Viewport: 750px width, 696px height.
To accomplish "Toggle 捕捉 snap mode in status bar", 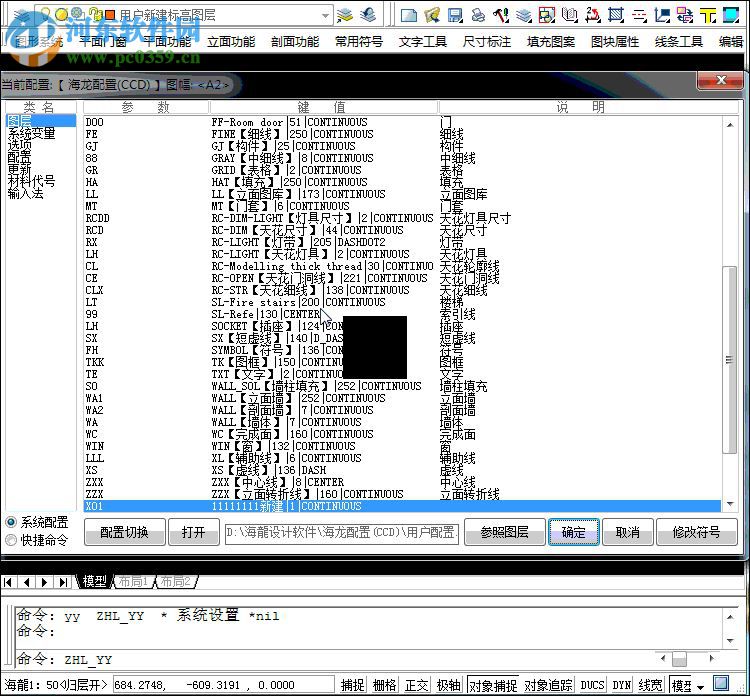I will tap(353, 685).
